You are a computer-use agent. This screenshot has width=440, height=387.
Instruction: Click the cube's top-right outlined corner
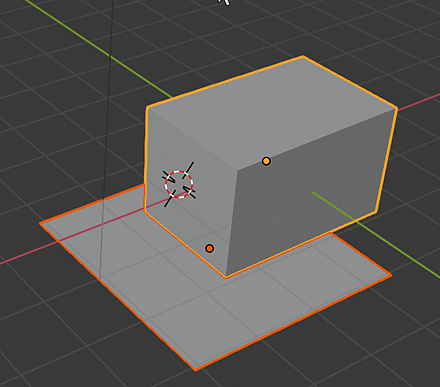tap(397, 108)
